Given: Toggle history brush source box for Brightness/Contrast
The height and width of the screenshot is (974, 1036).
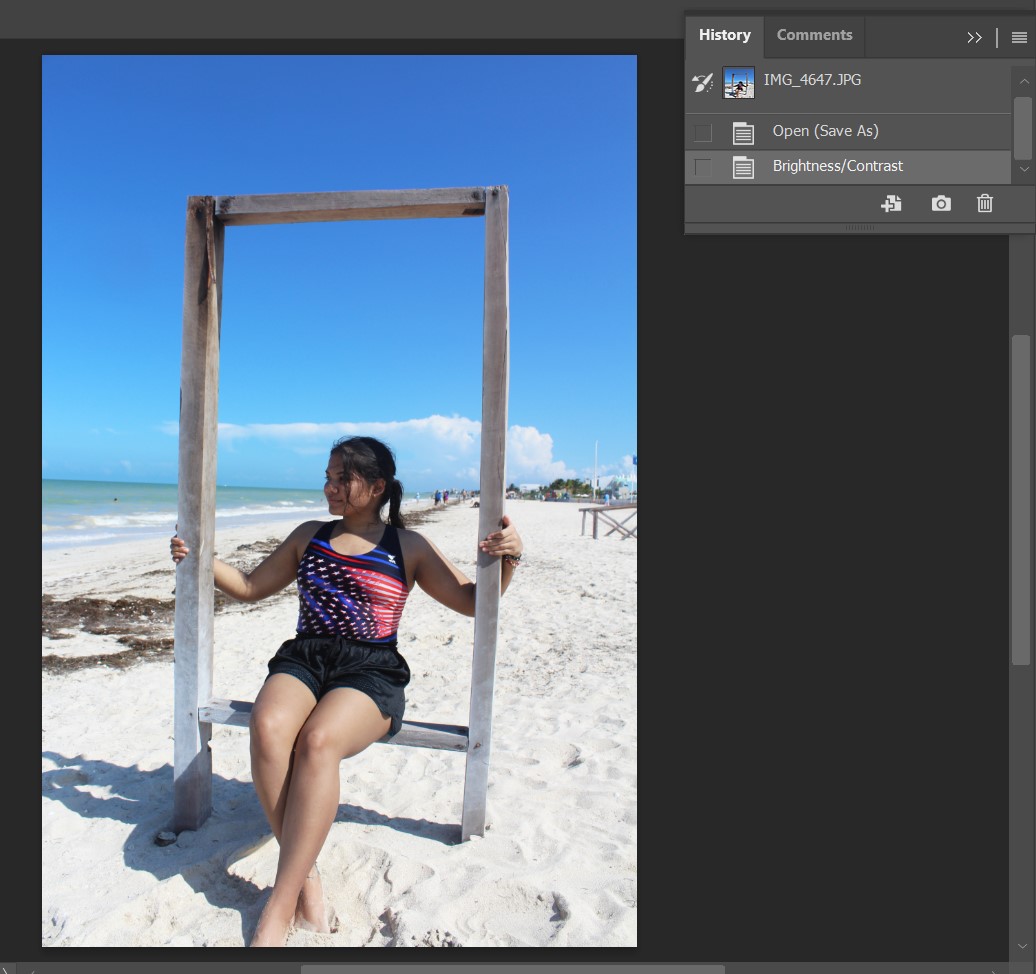Looking at the screenshot, I should [x=703, y=167].
